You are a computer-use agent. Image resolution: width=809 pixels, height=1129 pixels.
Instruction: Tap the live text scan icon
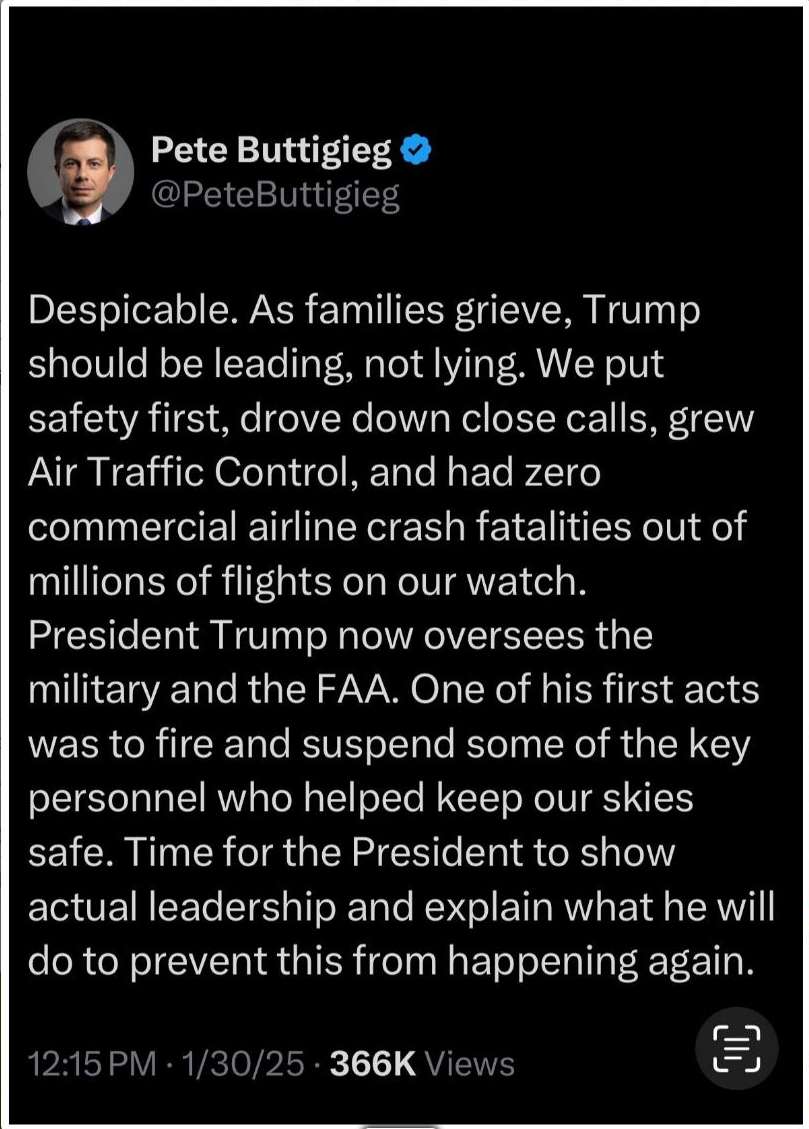[x=735, y=1048]
